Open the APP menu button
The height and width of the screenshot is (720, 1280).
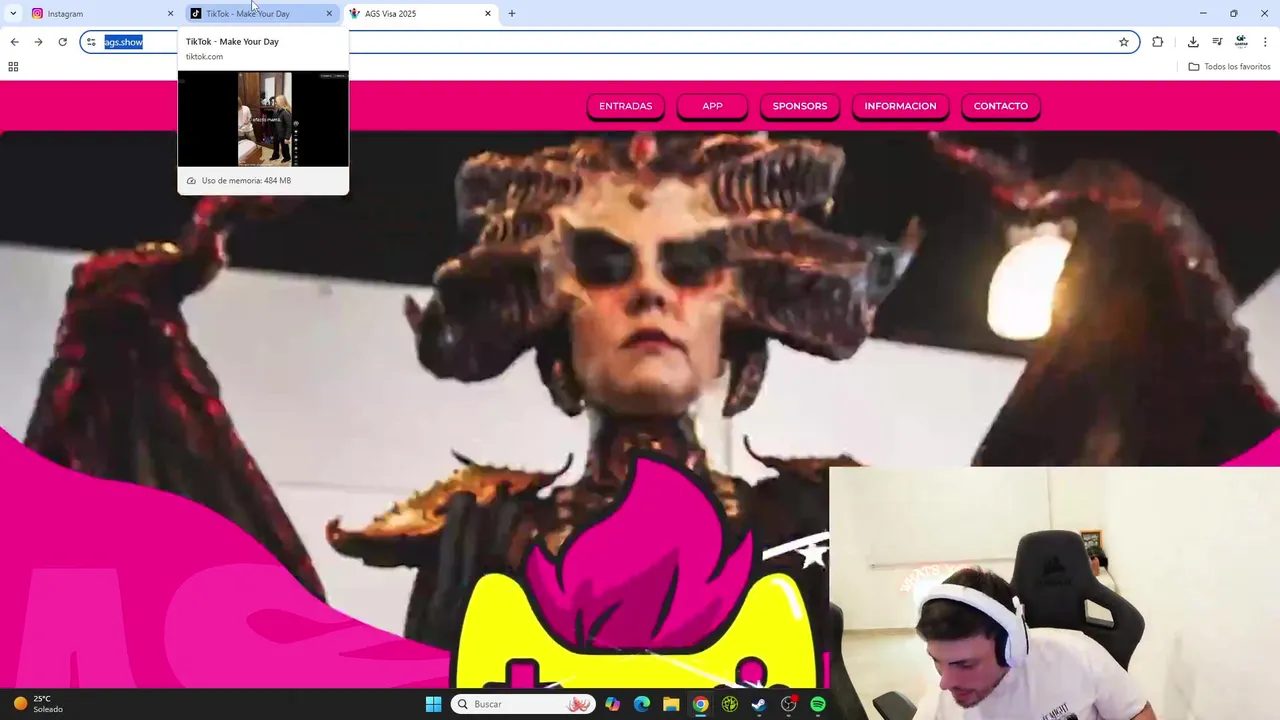point(712,106)
